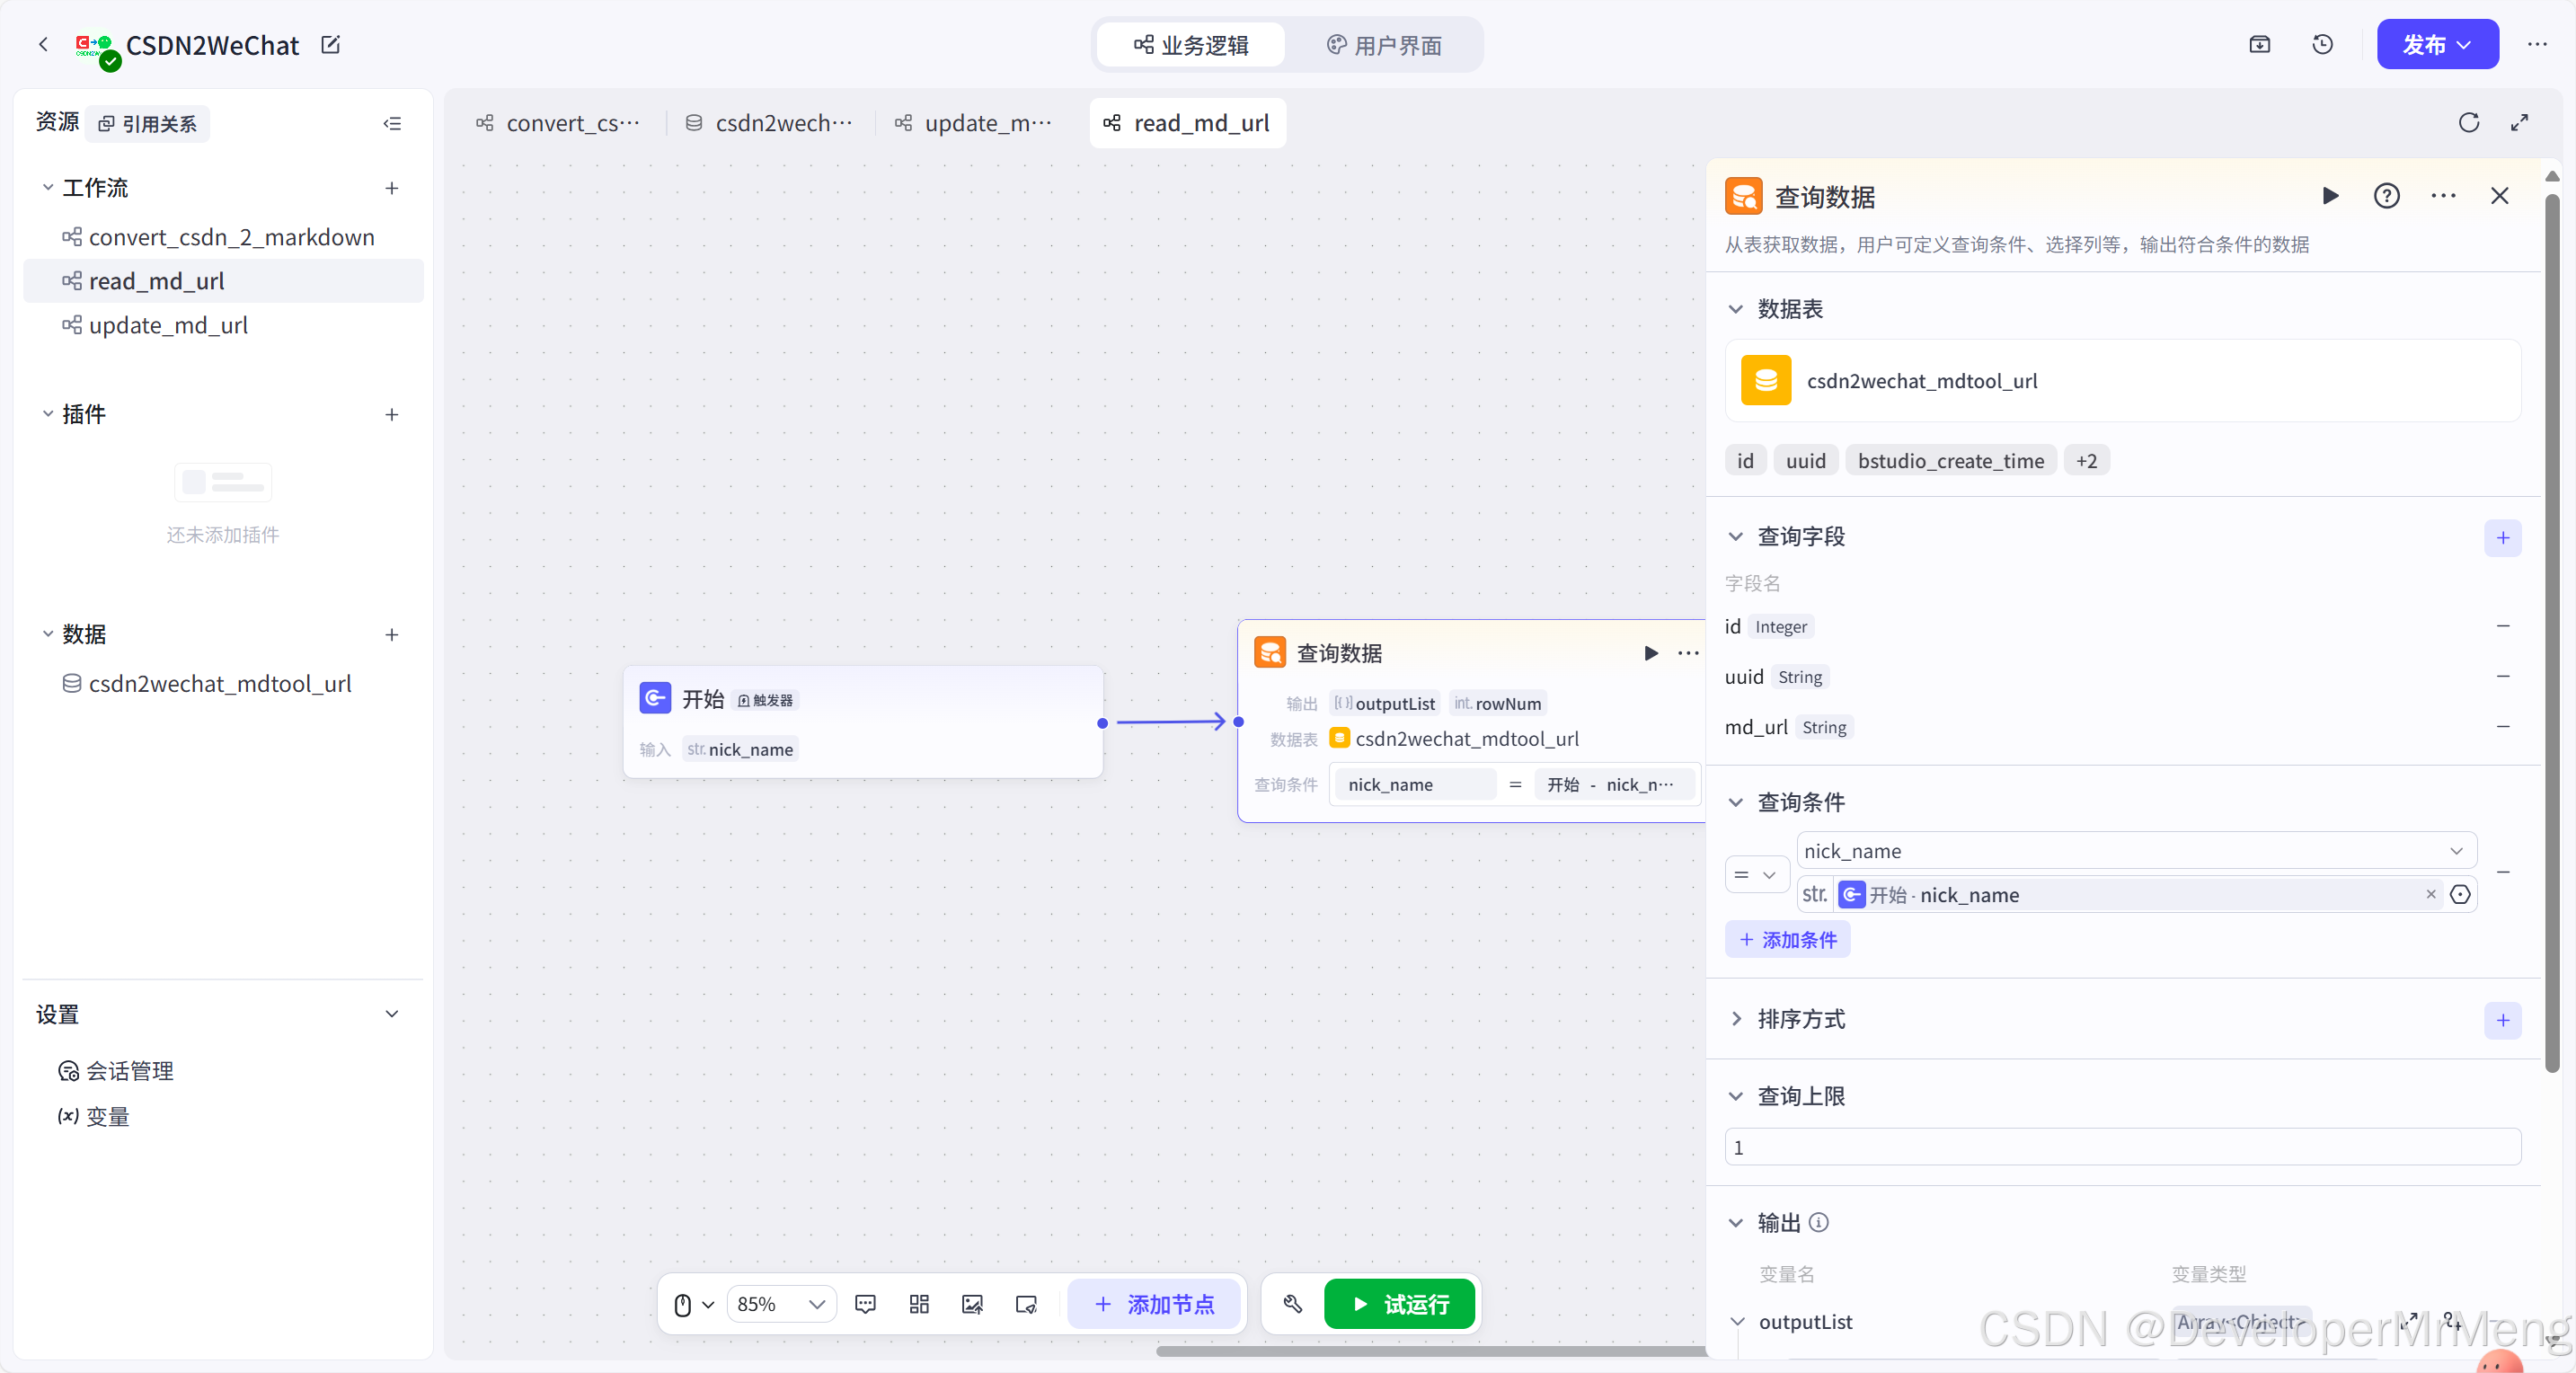The image size is (2576, 1373).
Task: Click the 试运行 button
Action: click(x=1399, y=1304)
